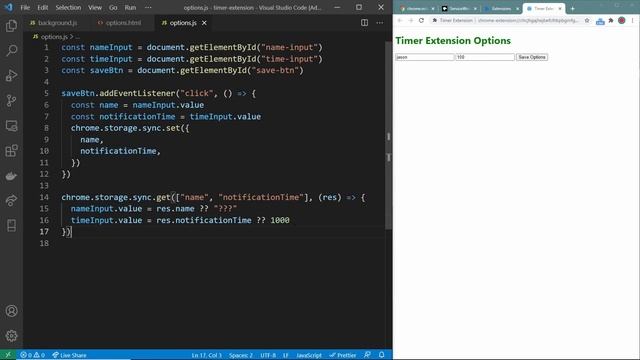Open Run and Debug view

click(x=11, y=76)
